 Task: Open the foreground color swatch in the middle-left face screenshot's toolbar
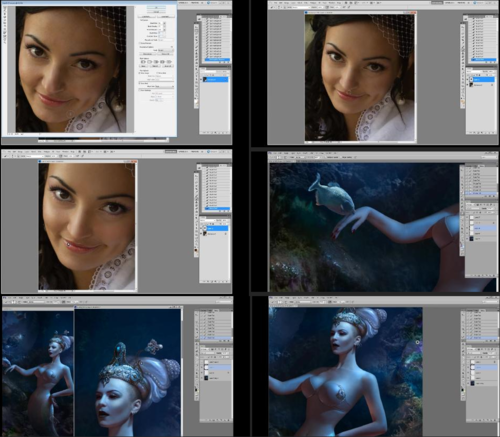(x=196, y=249)
